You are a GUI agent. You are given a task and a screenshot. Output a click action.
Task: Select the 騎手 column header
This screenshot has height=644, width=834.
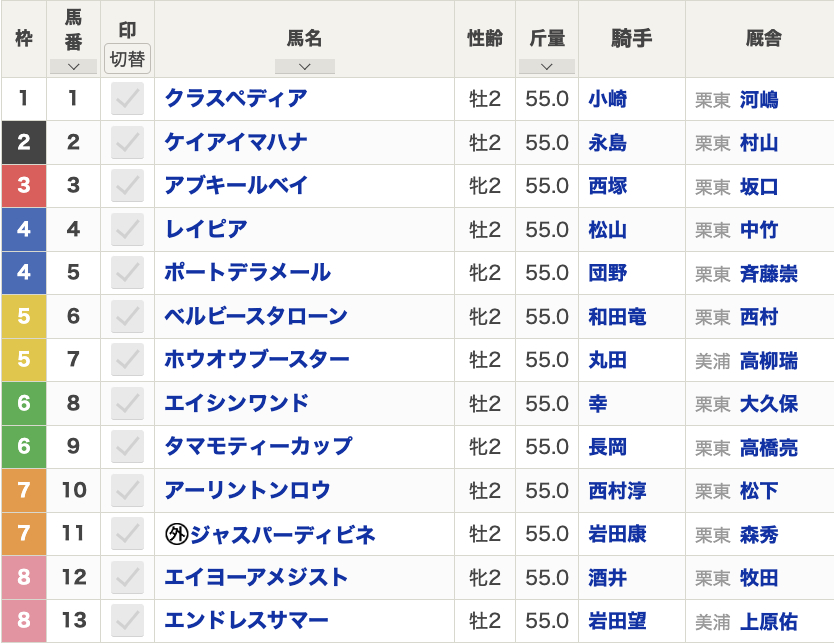(631, 38)
